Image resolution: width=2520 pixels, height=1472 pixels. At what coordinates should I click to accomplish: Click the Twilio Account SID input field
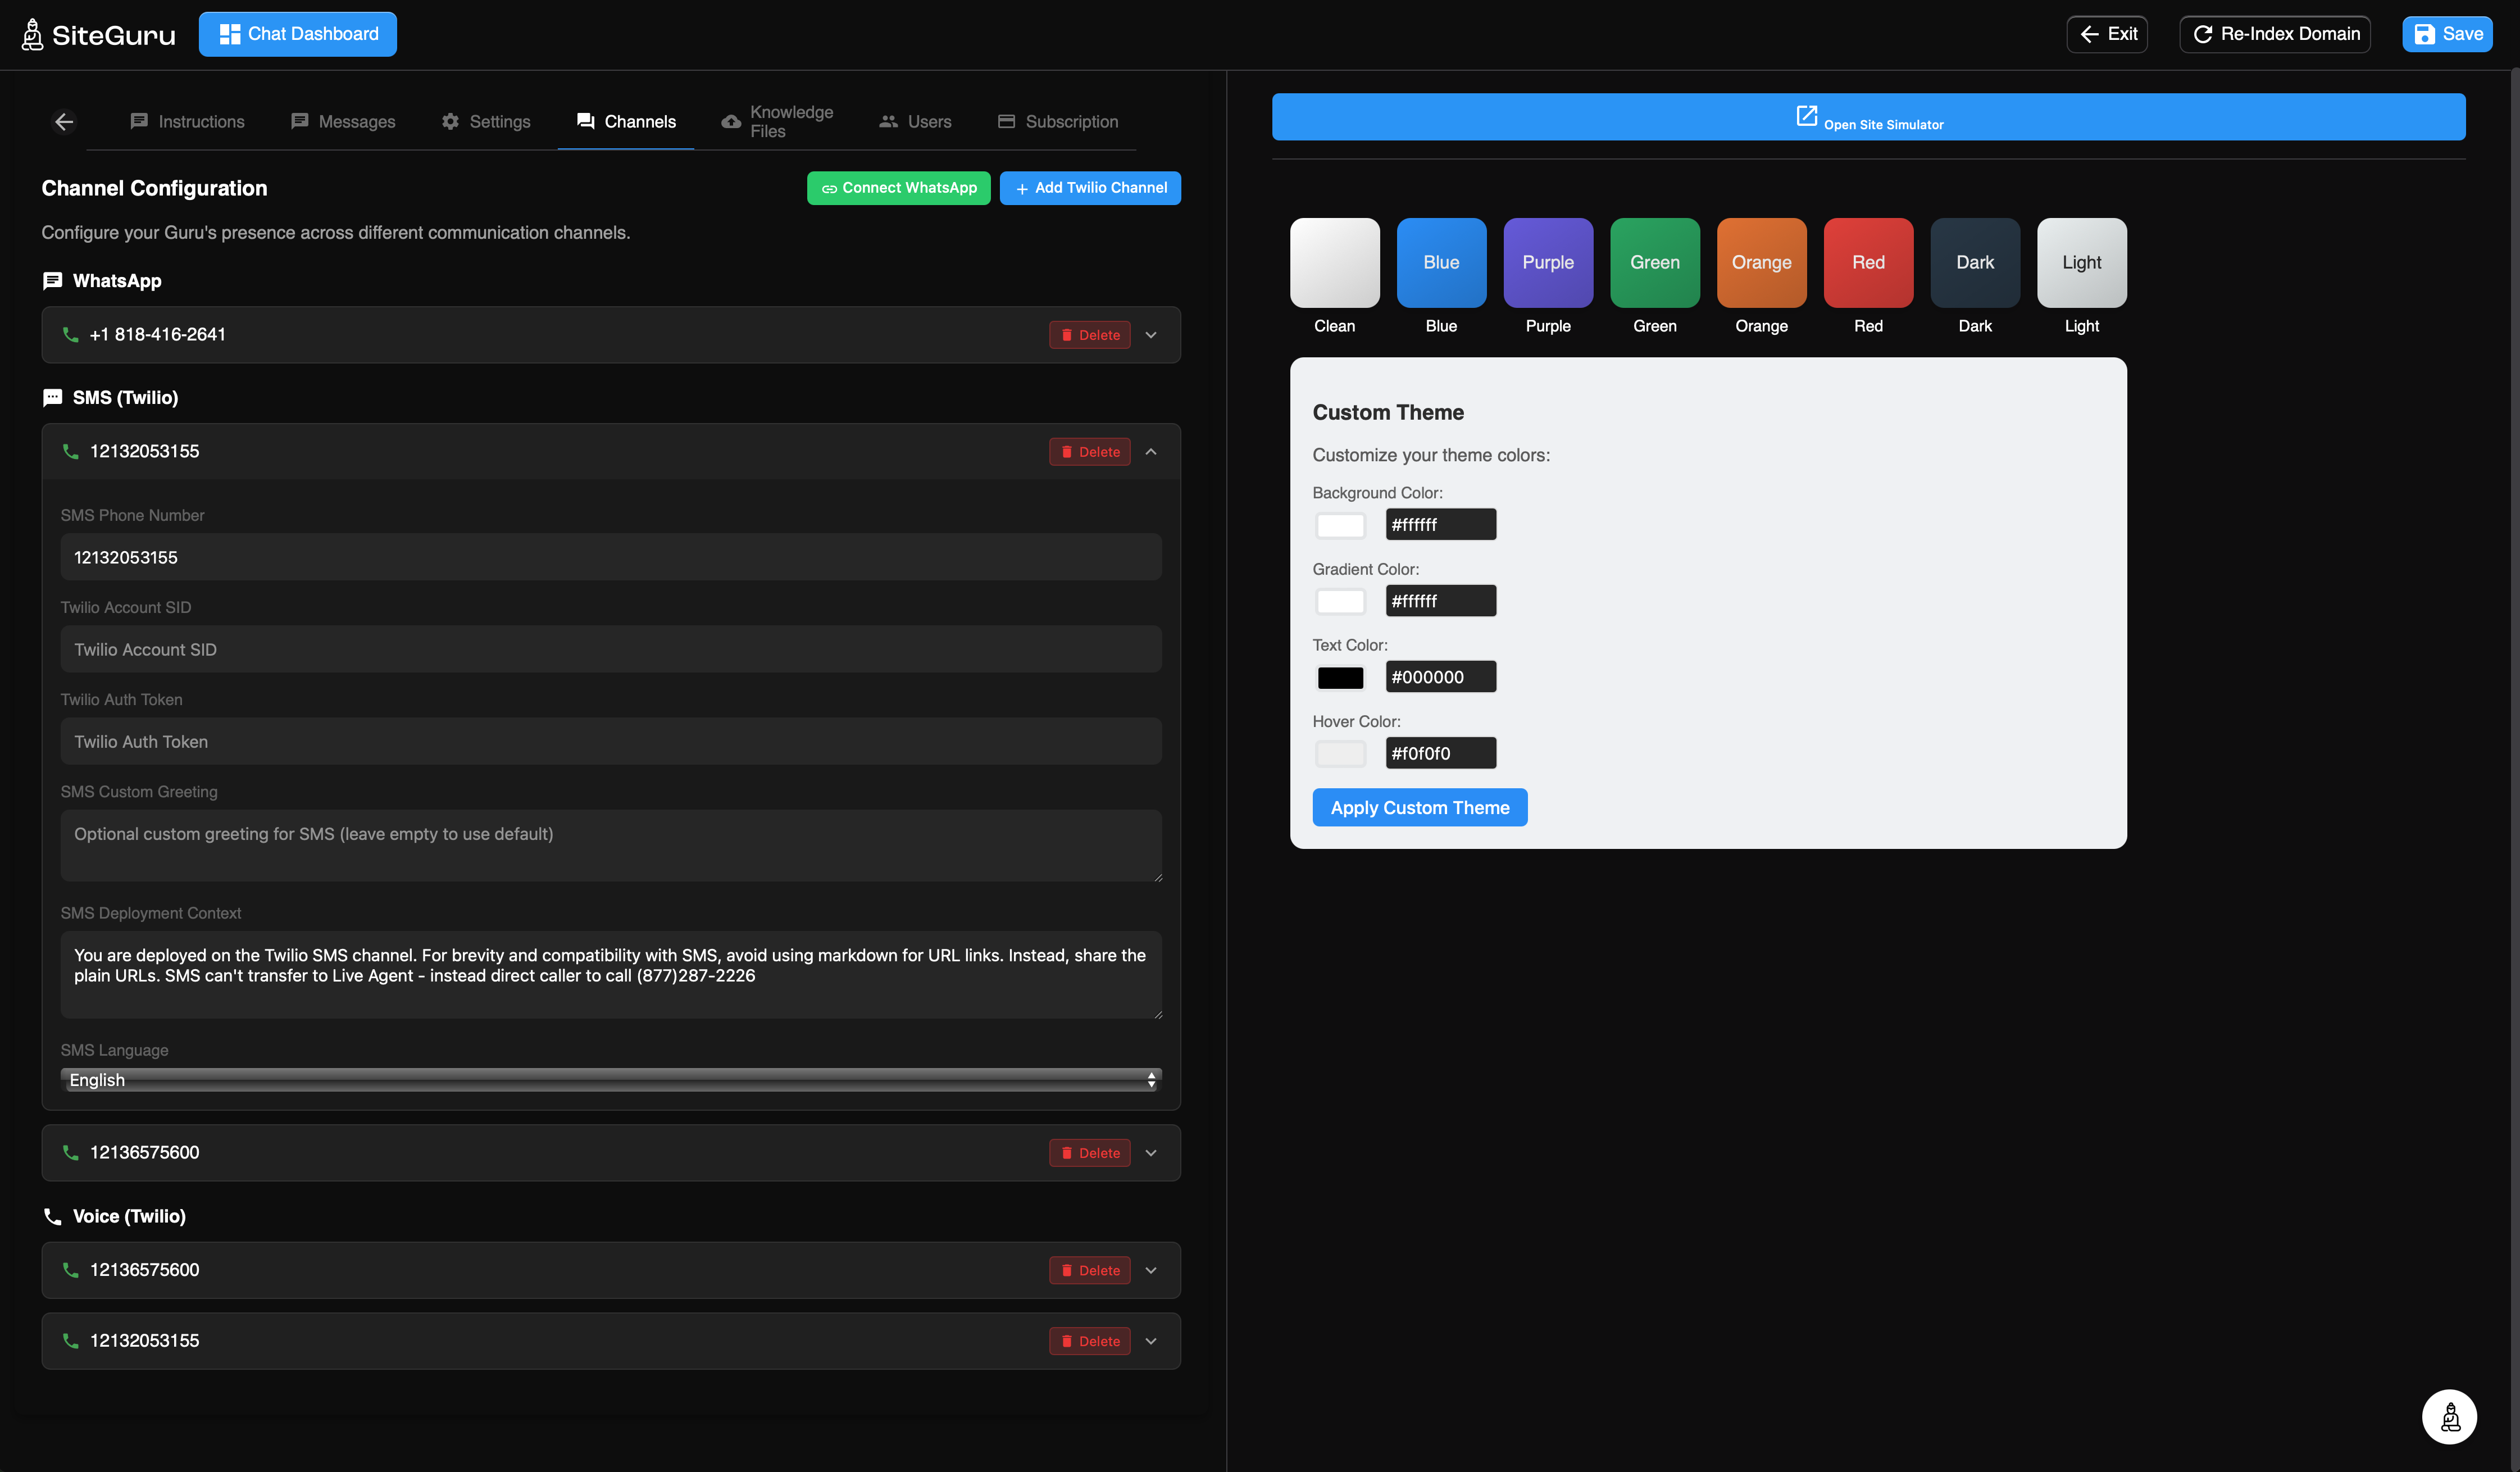610,650
